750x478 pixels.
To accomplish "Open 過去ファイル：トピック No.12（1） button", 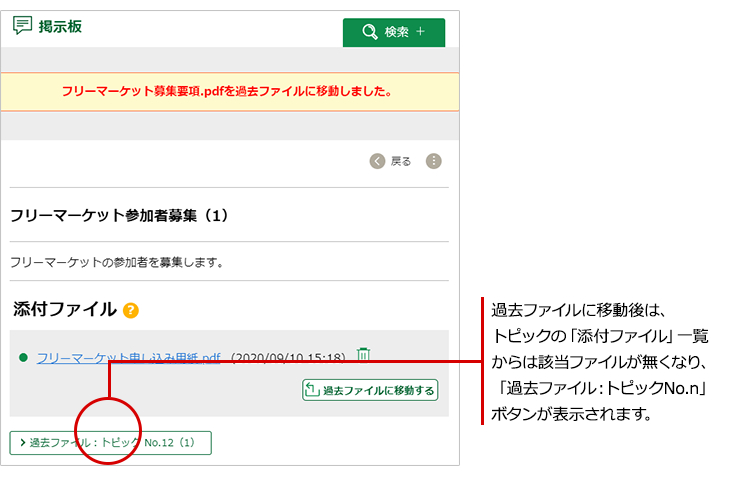I will tap(110, 443).
